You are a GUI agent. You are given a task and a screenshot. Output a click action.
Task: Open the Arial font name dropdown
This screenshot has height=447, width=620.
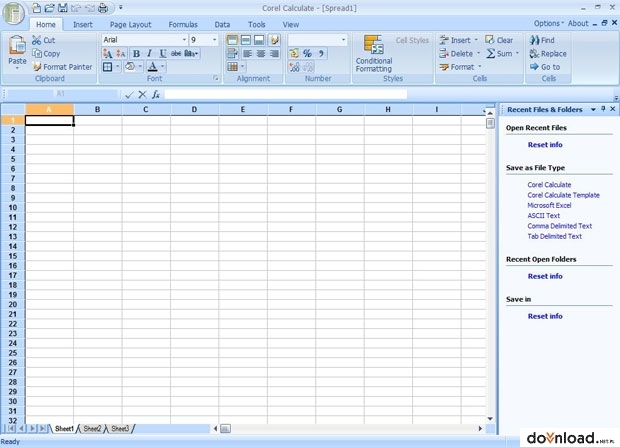click(184, 40)
